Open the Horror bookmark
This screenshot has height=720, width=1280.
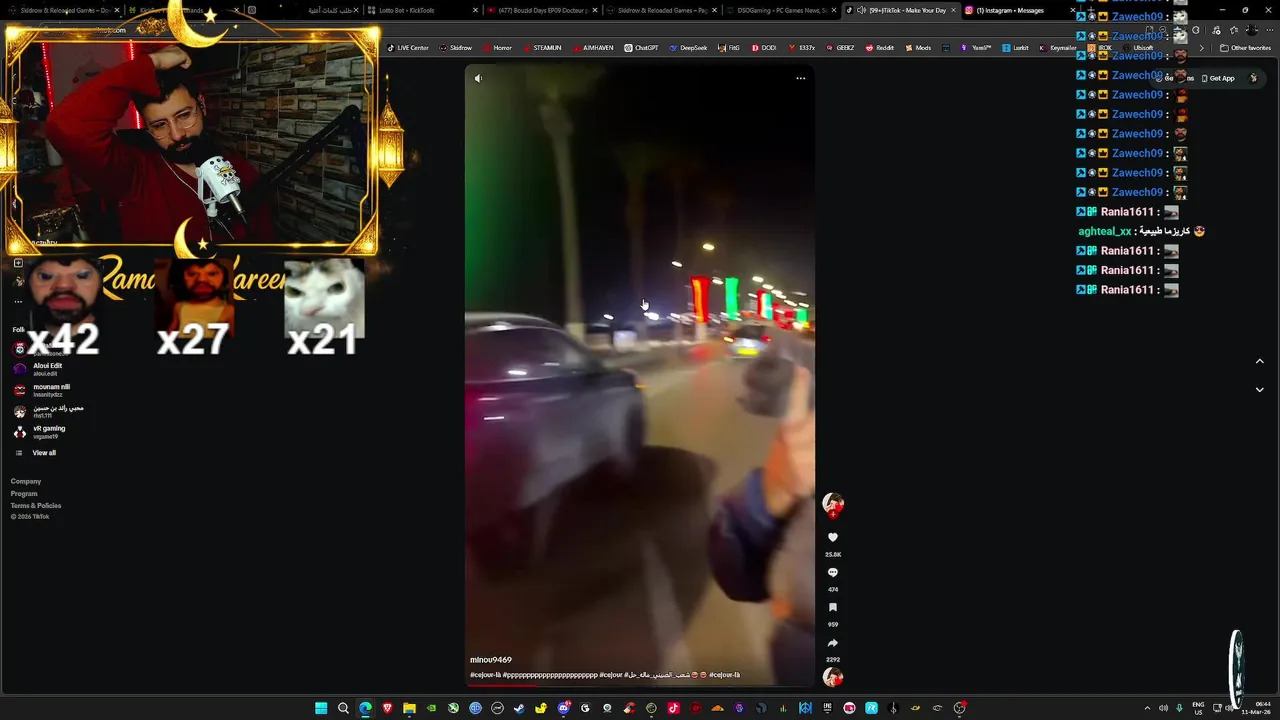497,48
